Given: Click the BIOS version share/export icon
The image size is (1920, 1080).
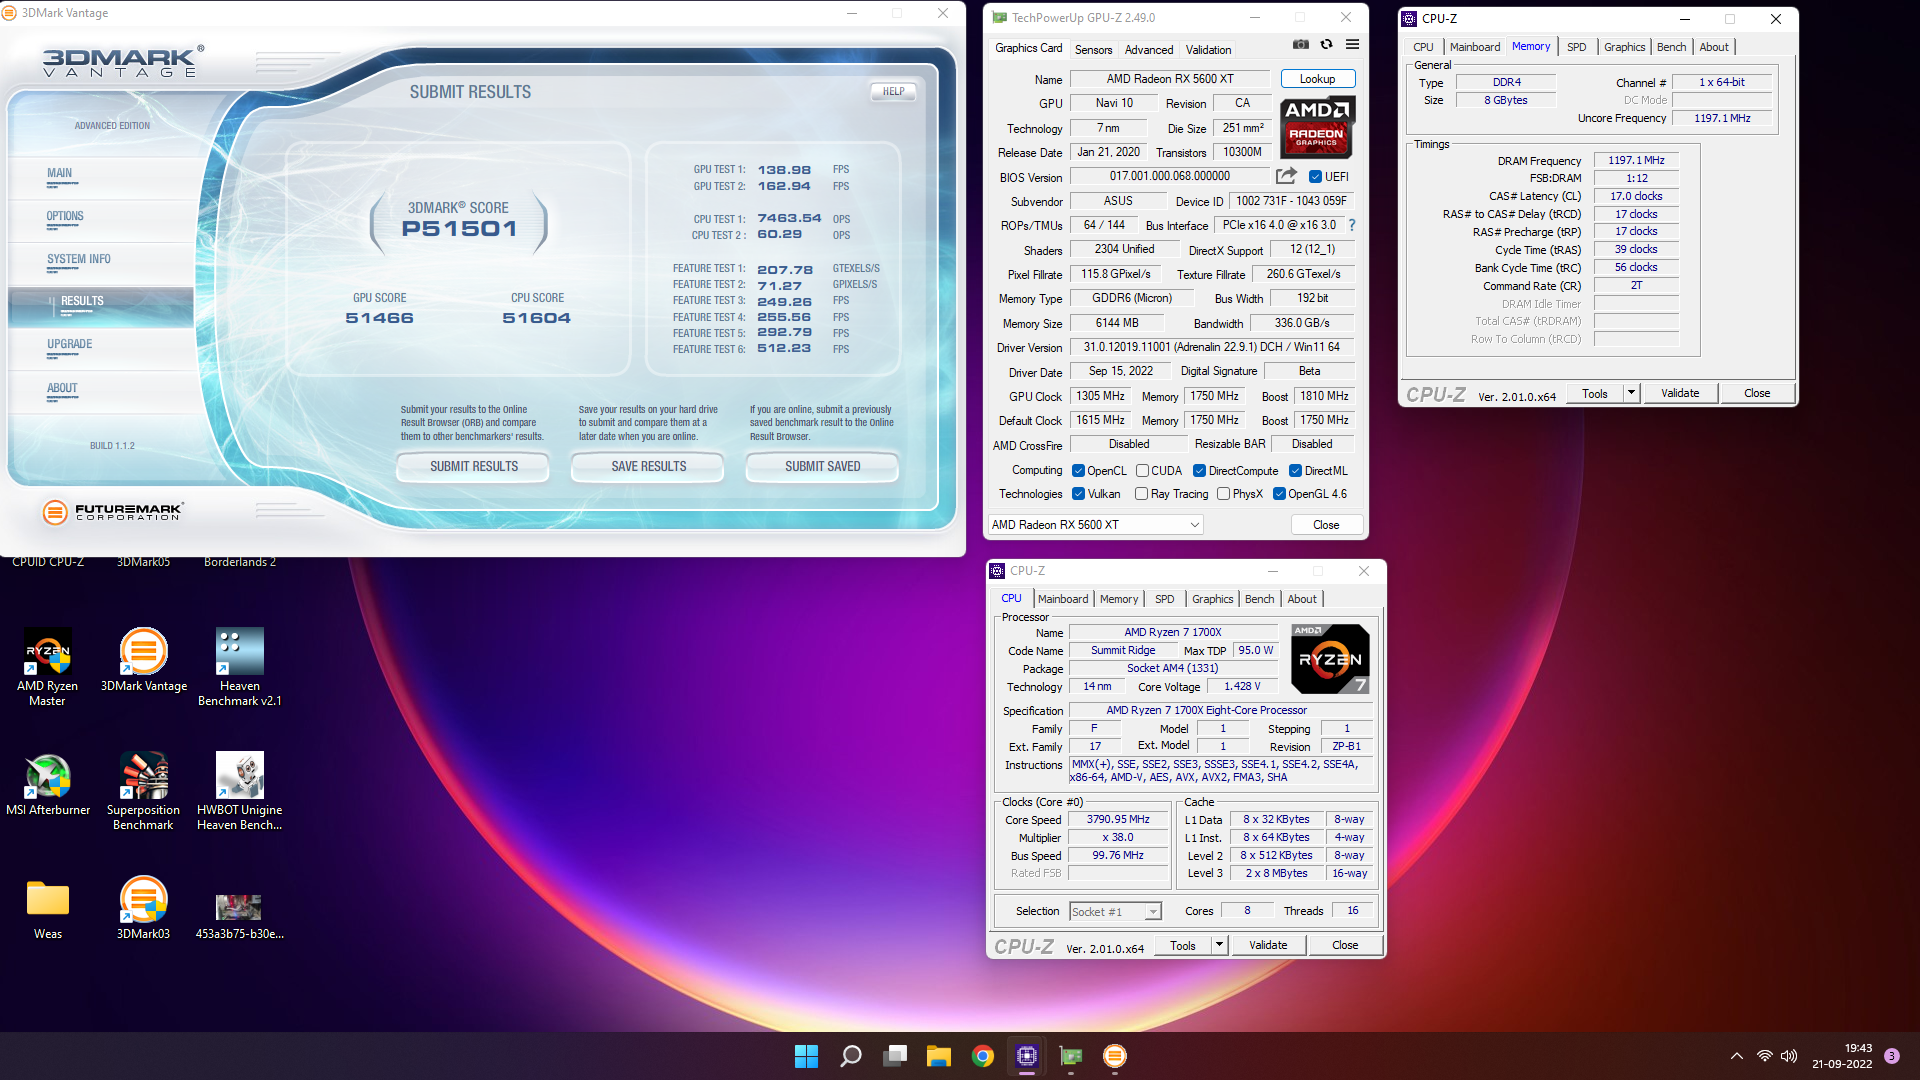Looking at the screenshot, I should point(1286,176).
